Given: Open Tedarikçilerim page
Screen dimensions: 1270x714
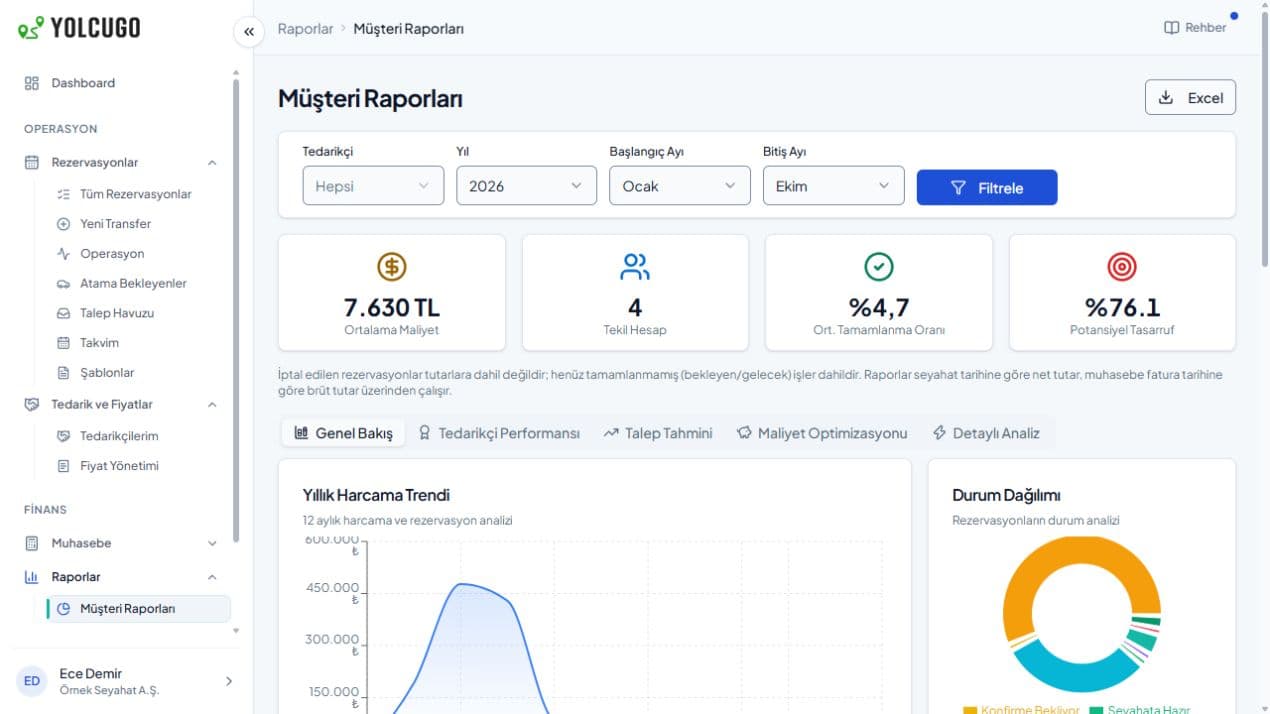Looking at the screenshot, I should click(119, 436).
